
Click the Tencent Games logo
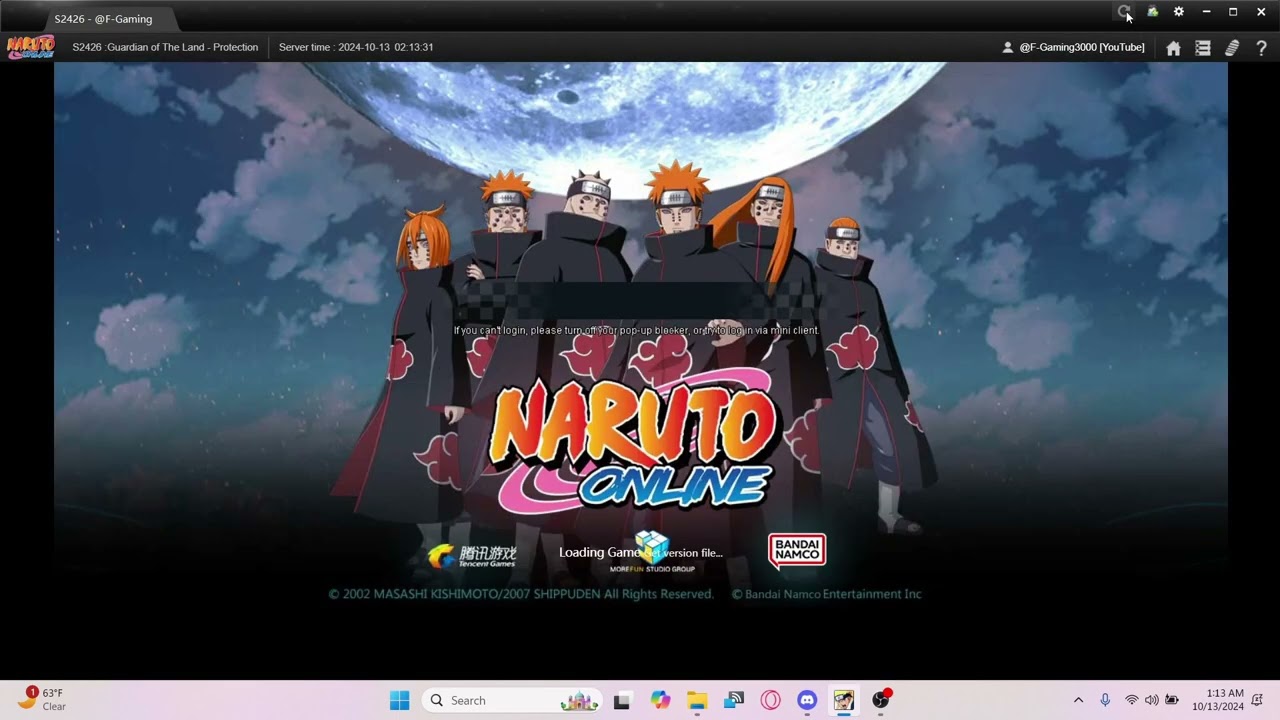(x=472, y=556)
